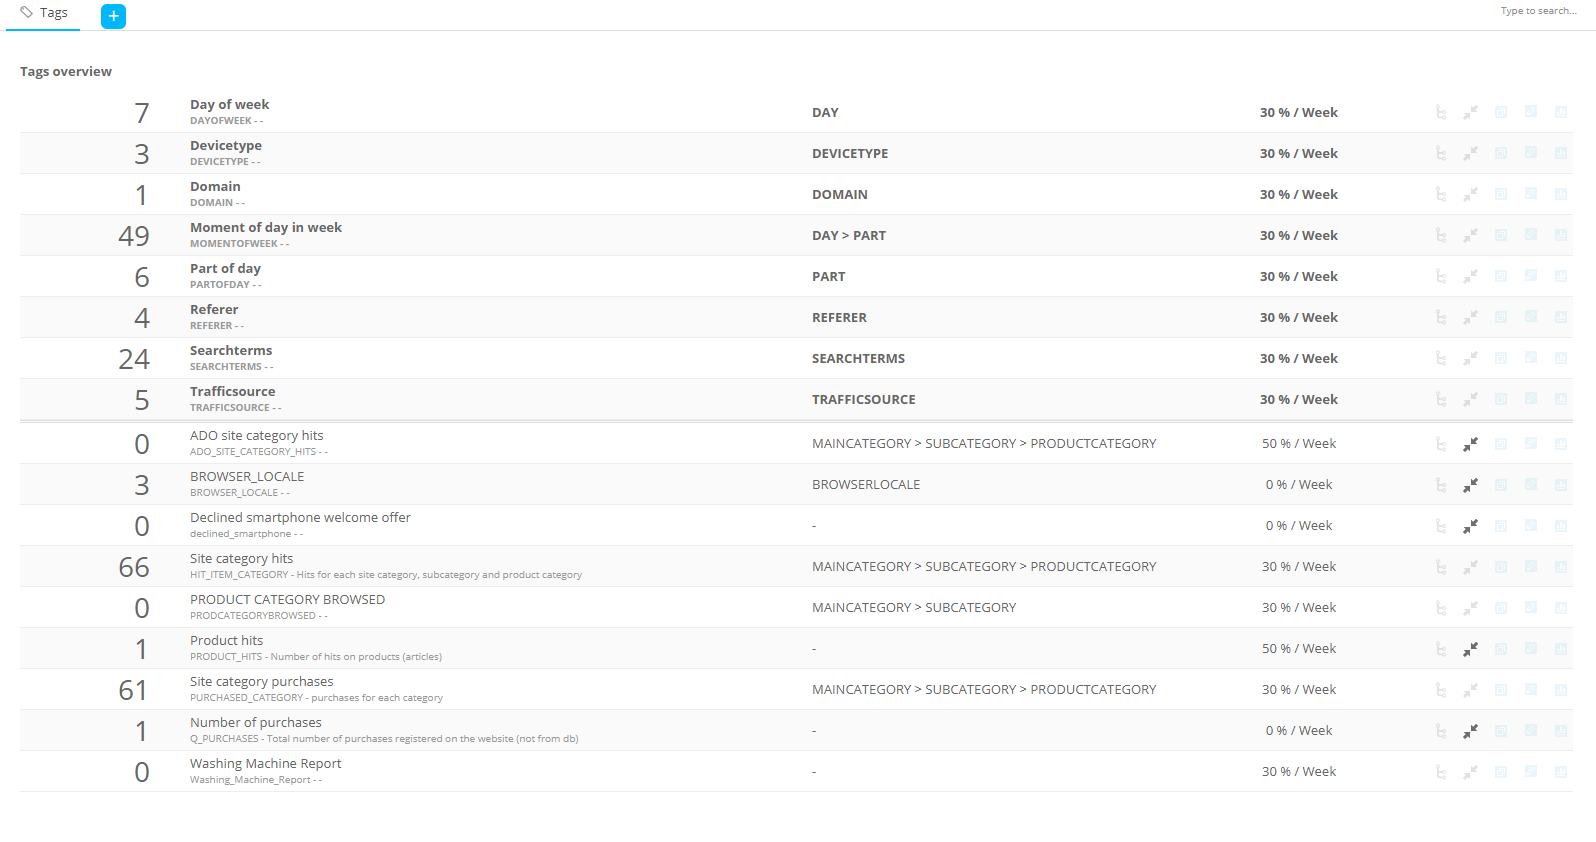
Task: Toggle collapse arrows for Washing Machine Report row
Action: pyautogui.click(x=1471, y=772)
